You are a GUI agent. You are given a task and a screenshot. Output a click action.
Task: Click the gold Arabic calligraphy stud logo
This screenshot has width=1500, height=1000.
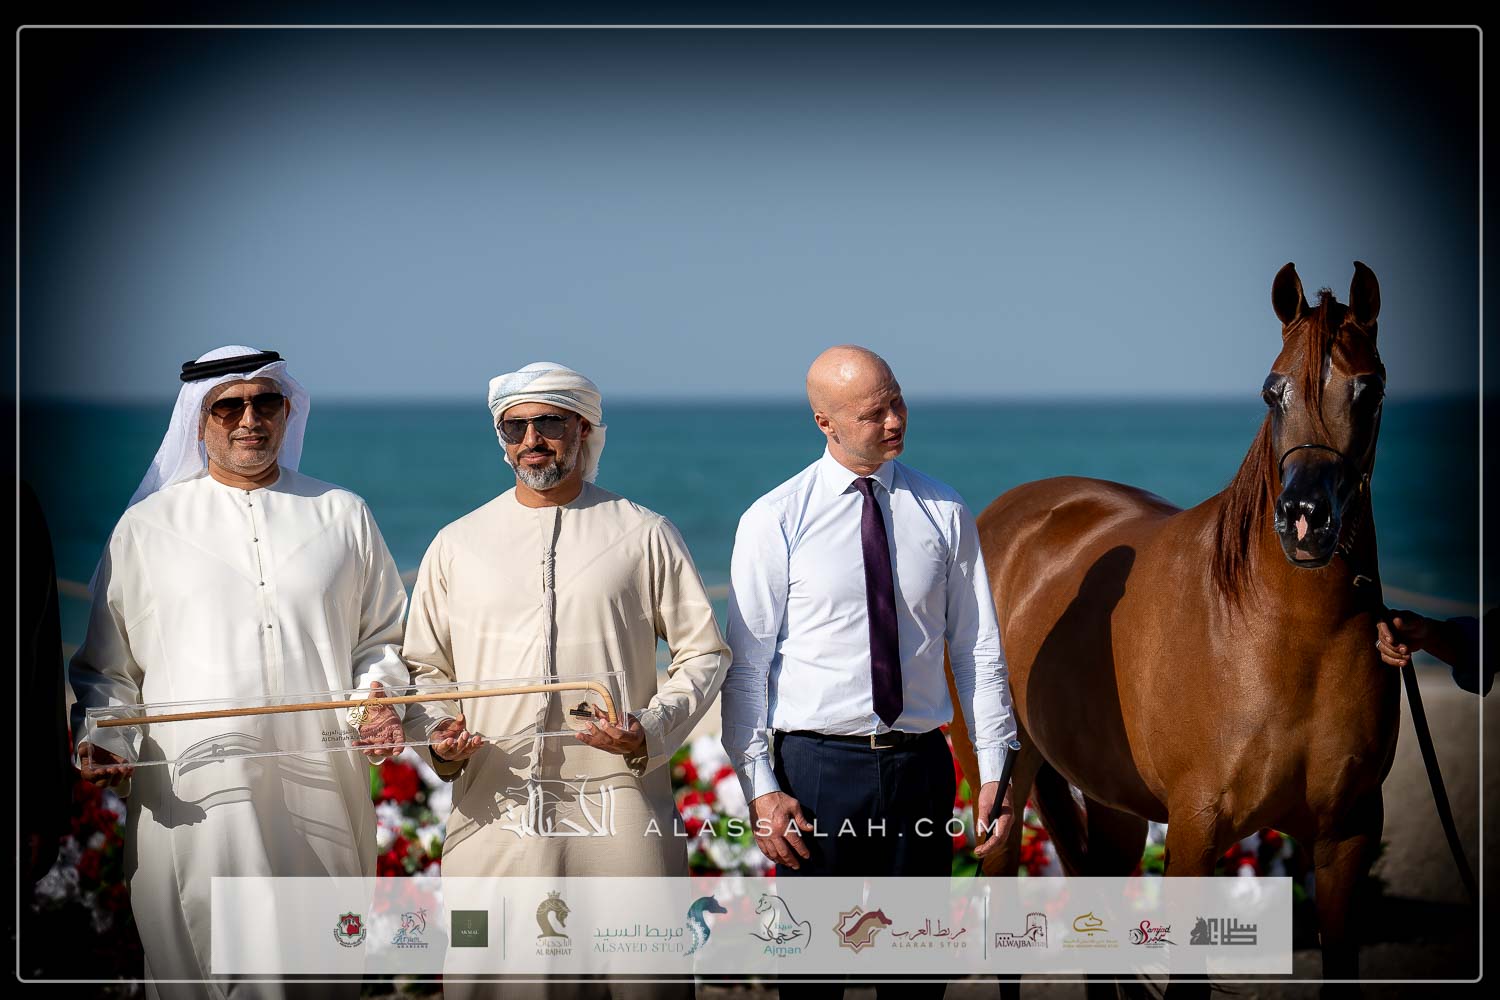1089,929
